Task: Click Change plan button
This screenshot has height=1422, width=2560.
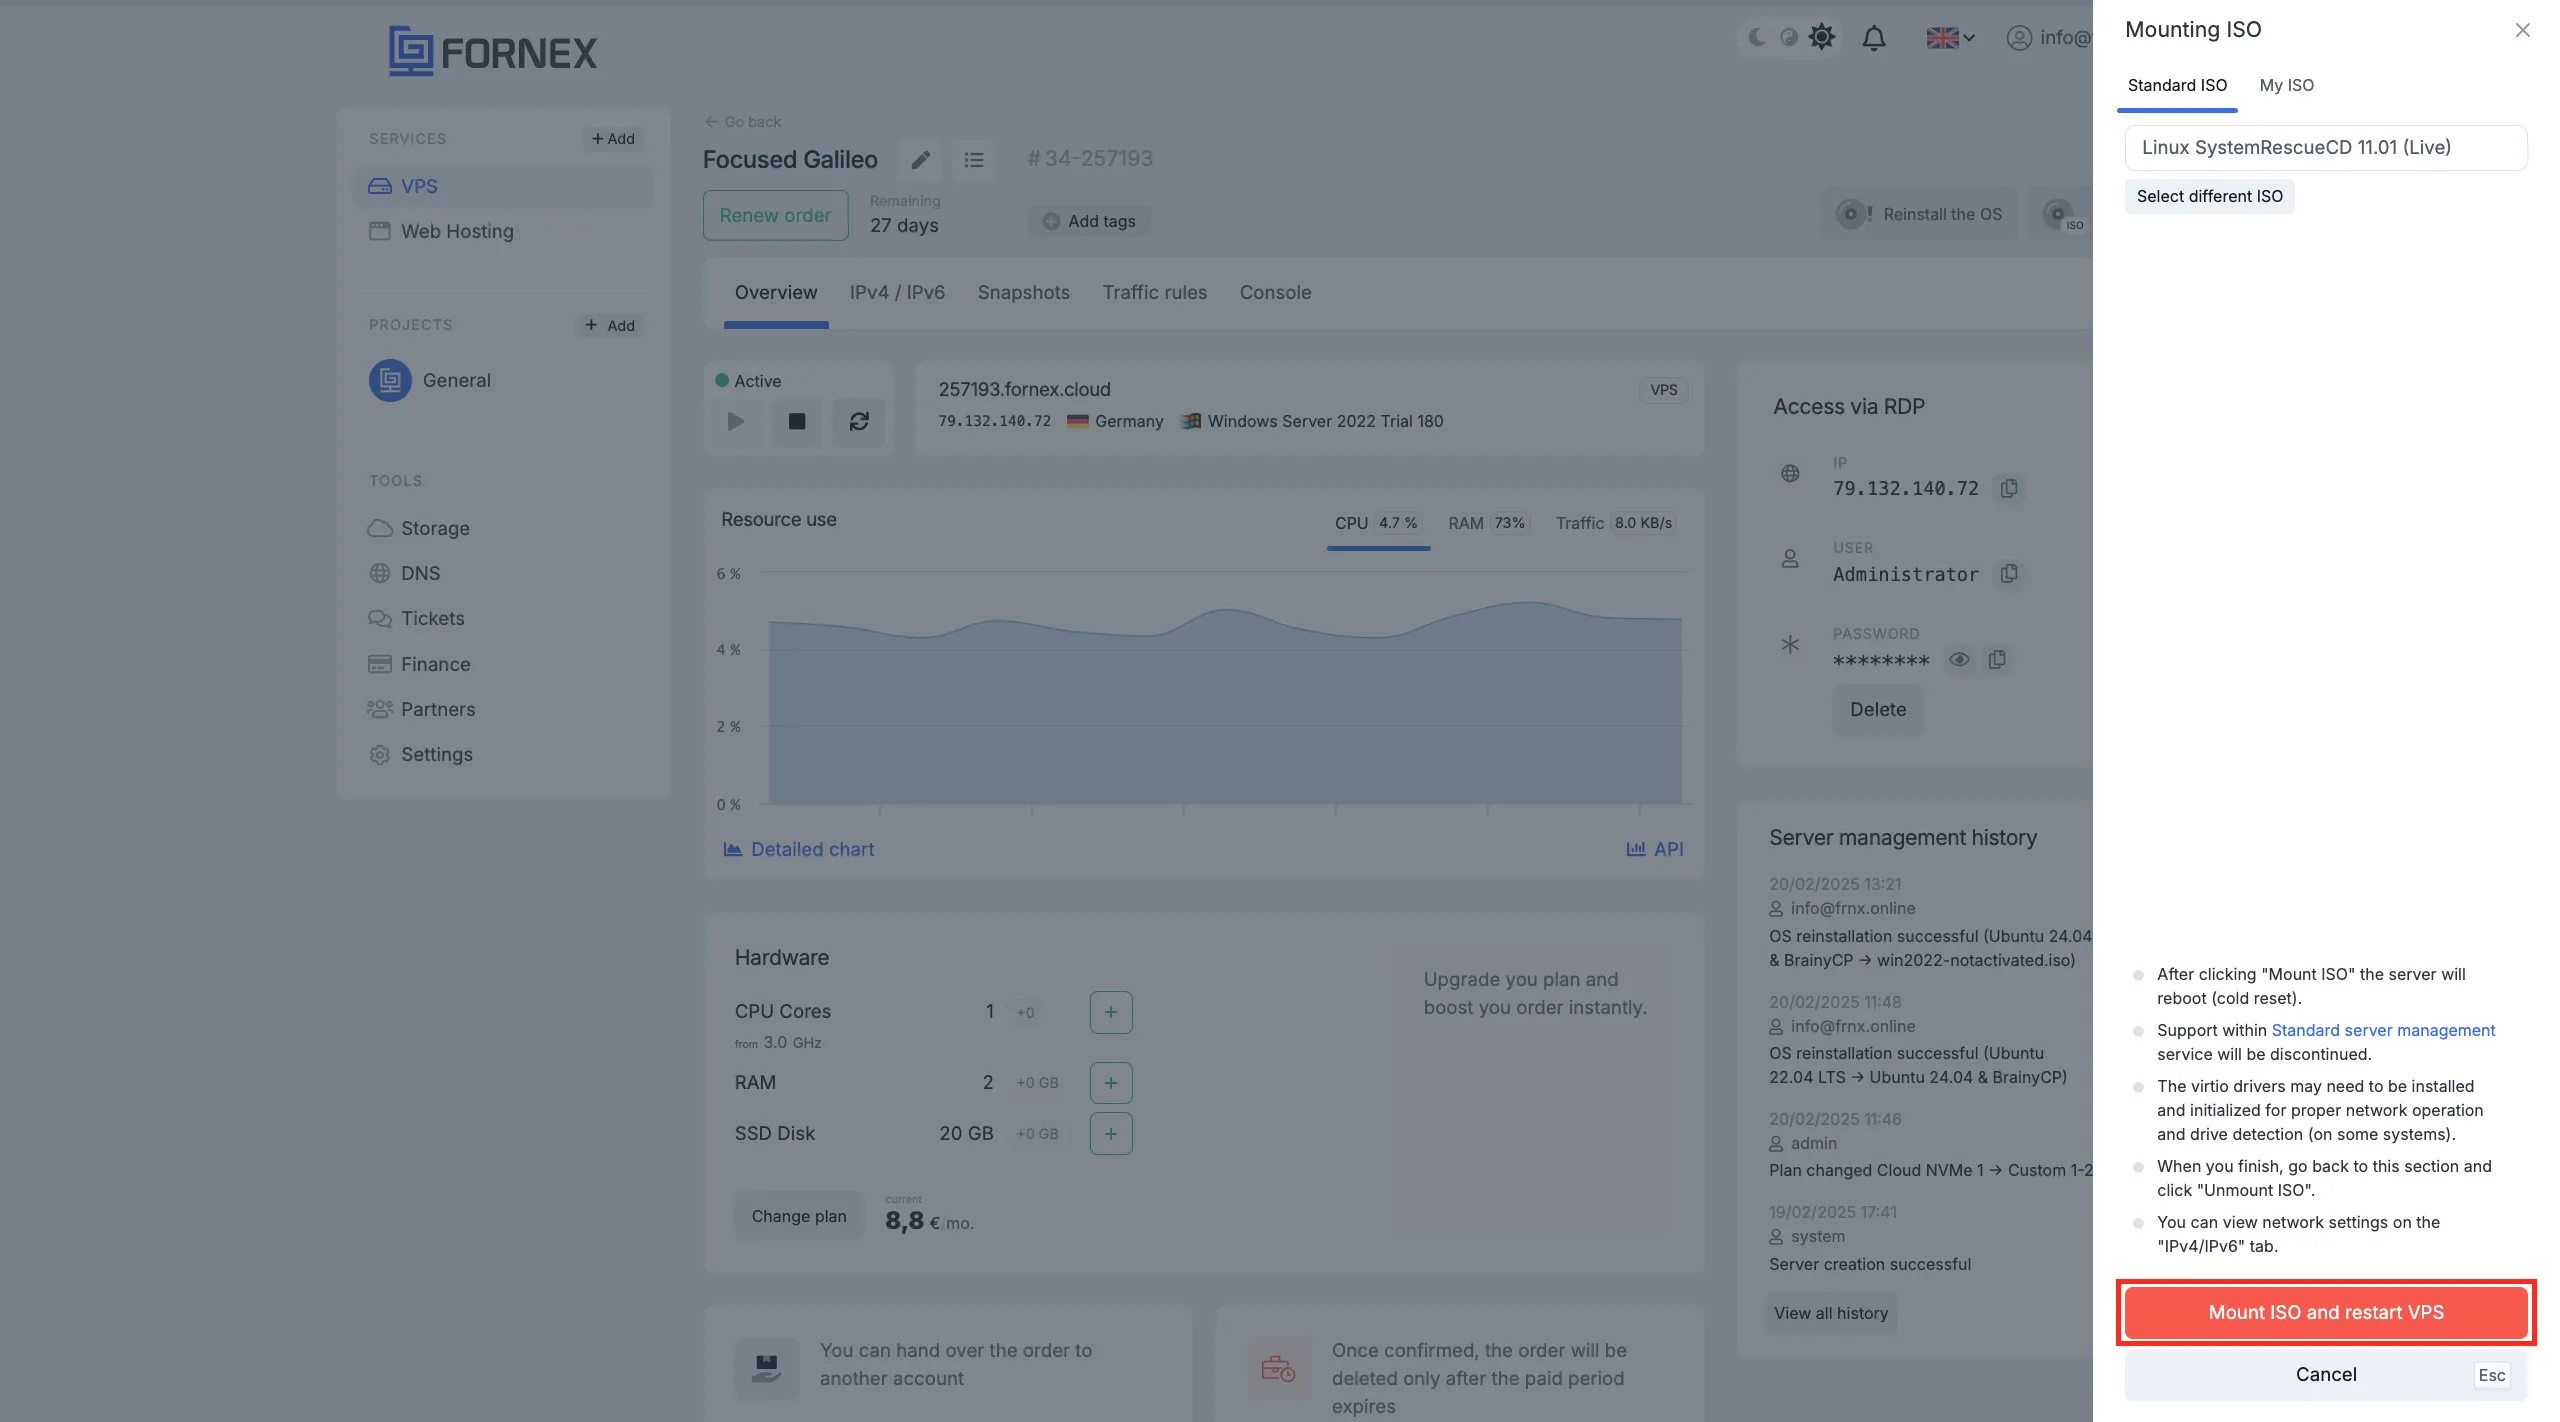Action: point(799,1216)
